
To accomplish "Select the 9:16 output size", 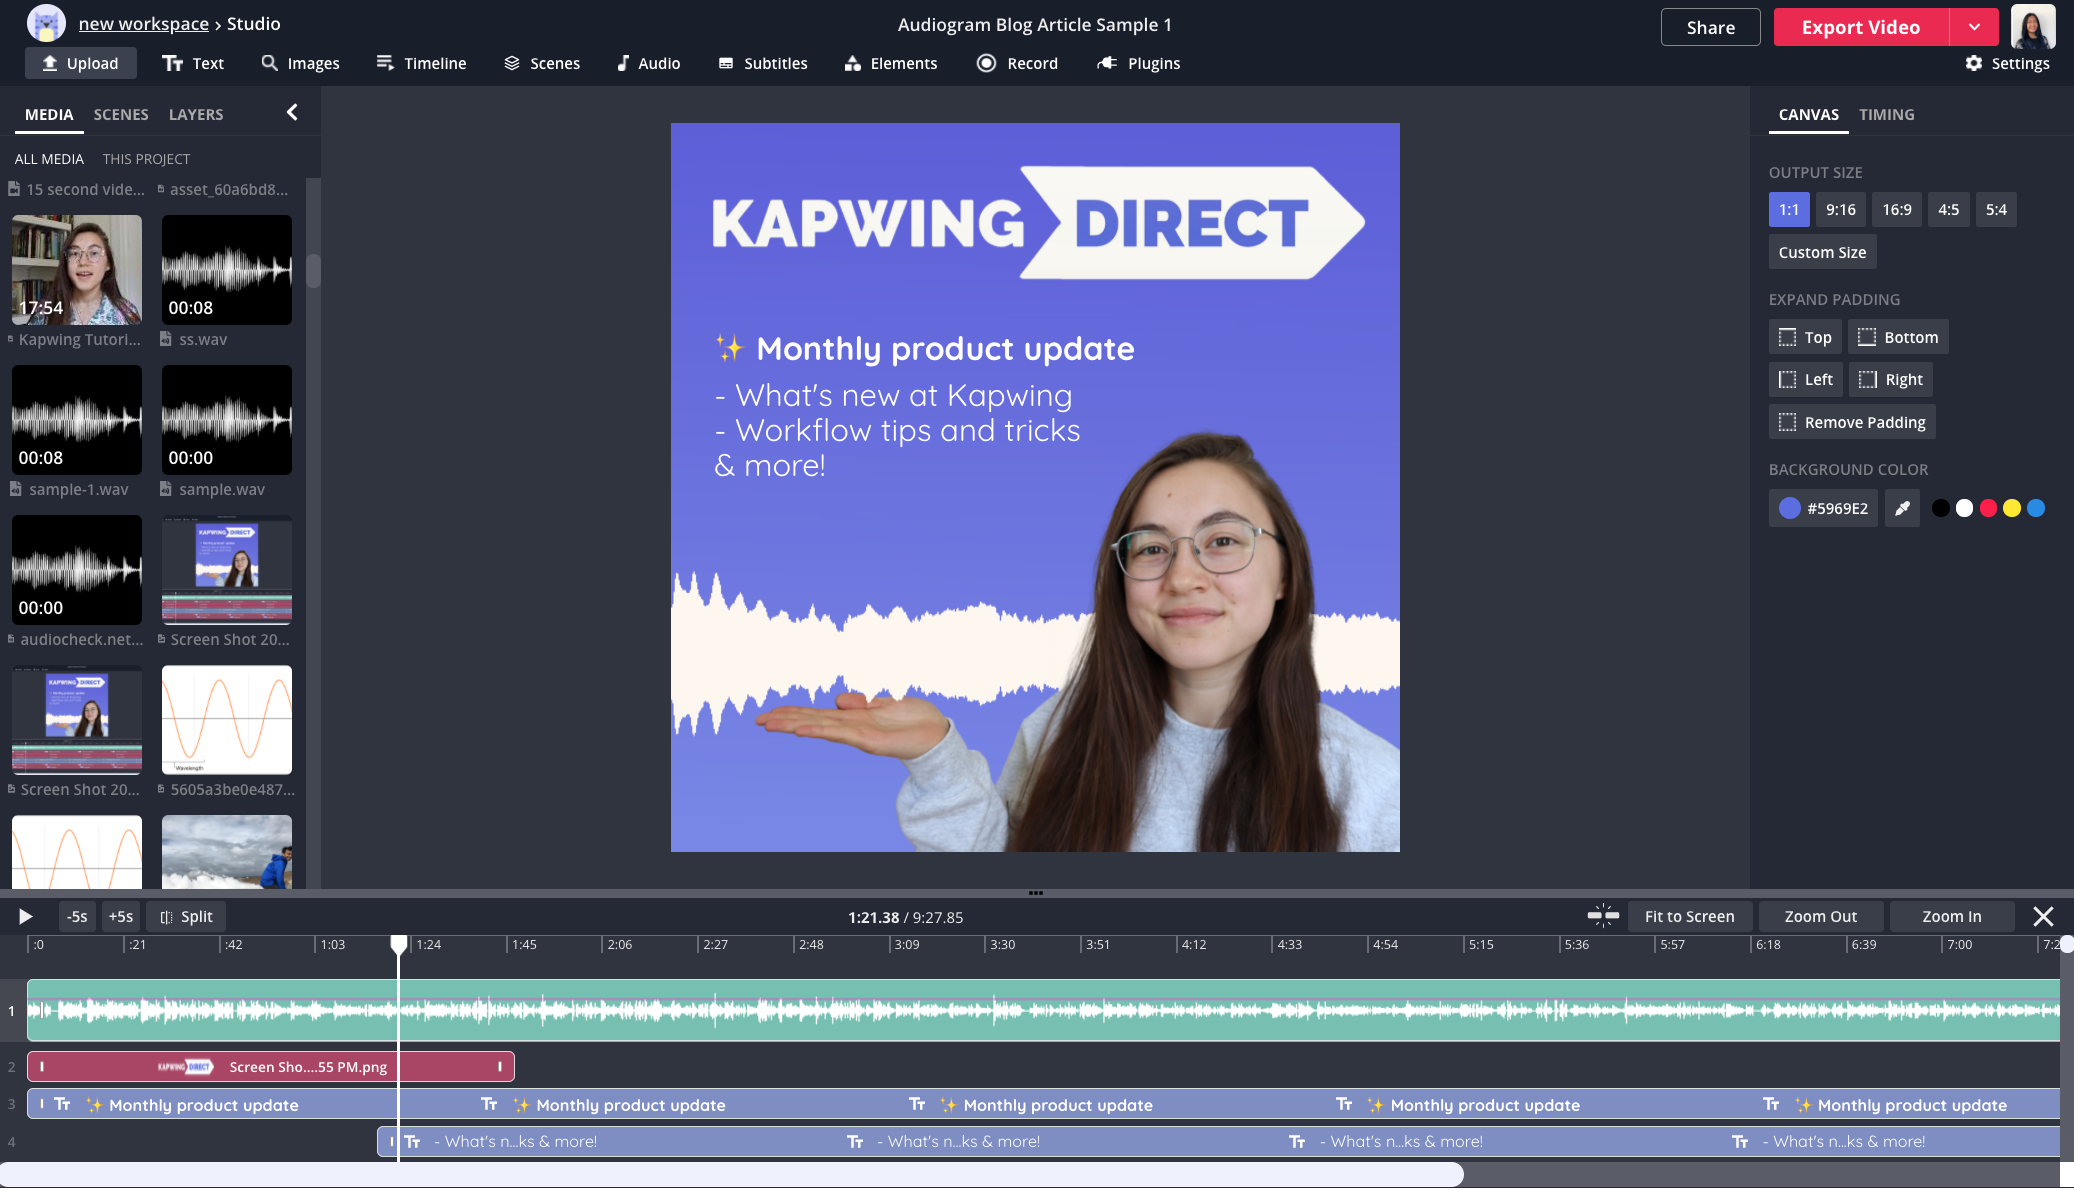I will (x=1840, y=209).
